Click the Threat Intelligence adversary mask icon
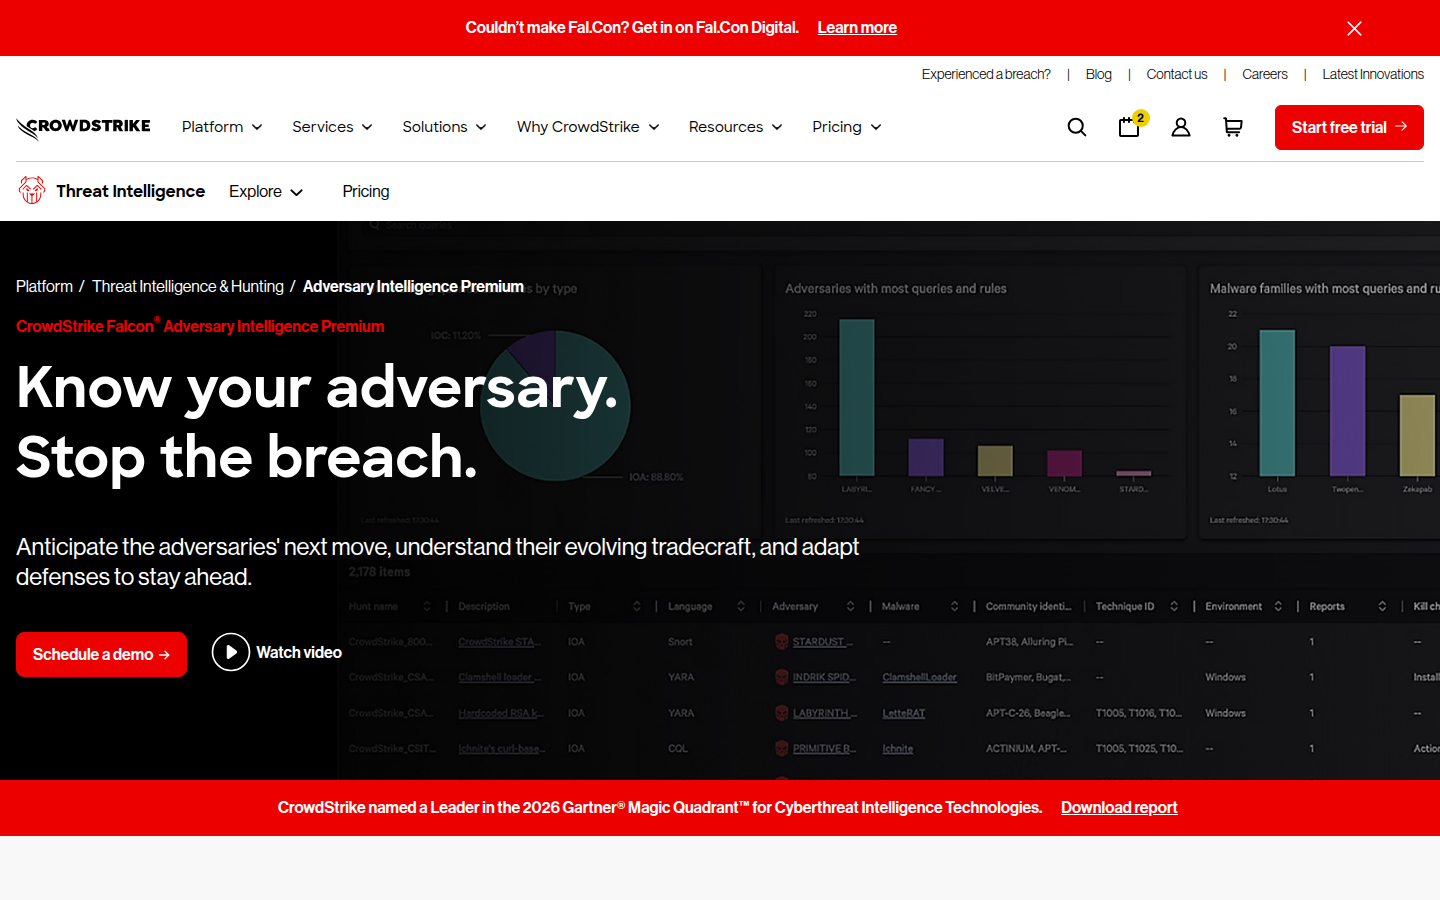Viewport: 1440px width, 900px height. click(x=32, y=190)
